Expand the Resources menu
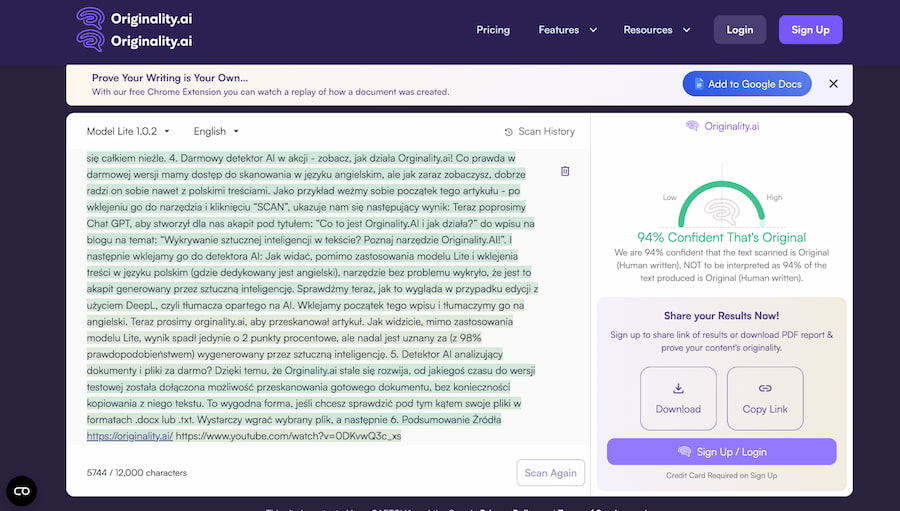Viewport: 900px width, 511px height. pyautogui.click(x=657, y=30)
